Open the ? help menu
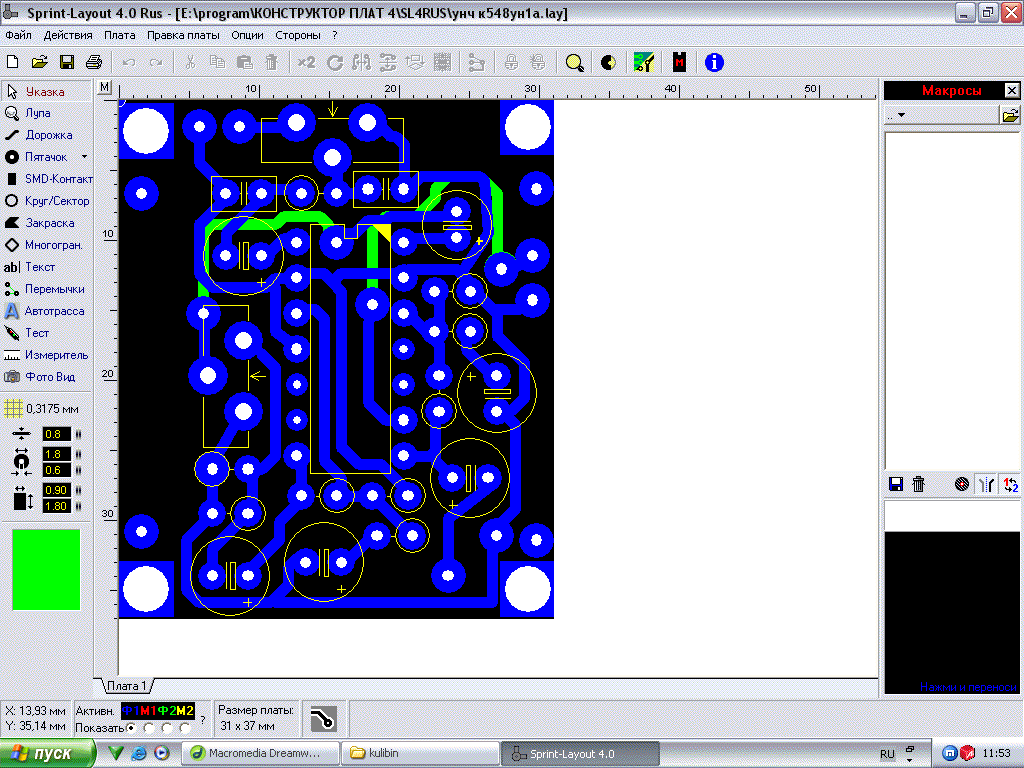Image resolution: width=1024 pixels, height=768 pixels. [x=335, y=35]
